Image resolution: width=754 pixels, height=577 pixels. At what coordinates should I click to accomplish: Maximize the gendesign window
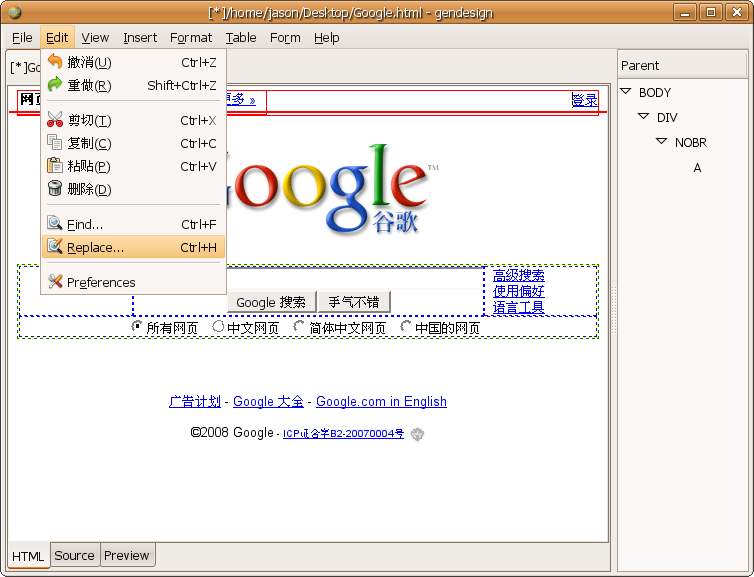711,12
